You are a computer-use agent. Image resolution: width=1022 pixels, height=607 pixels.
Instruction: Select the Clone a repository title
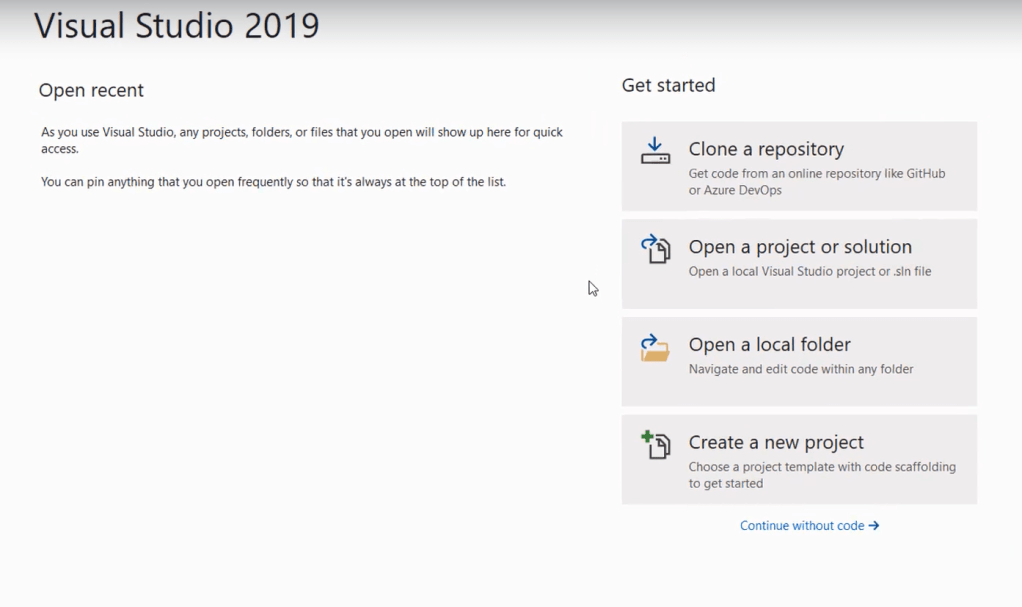point(766,149)
